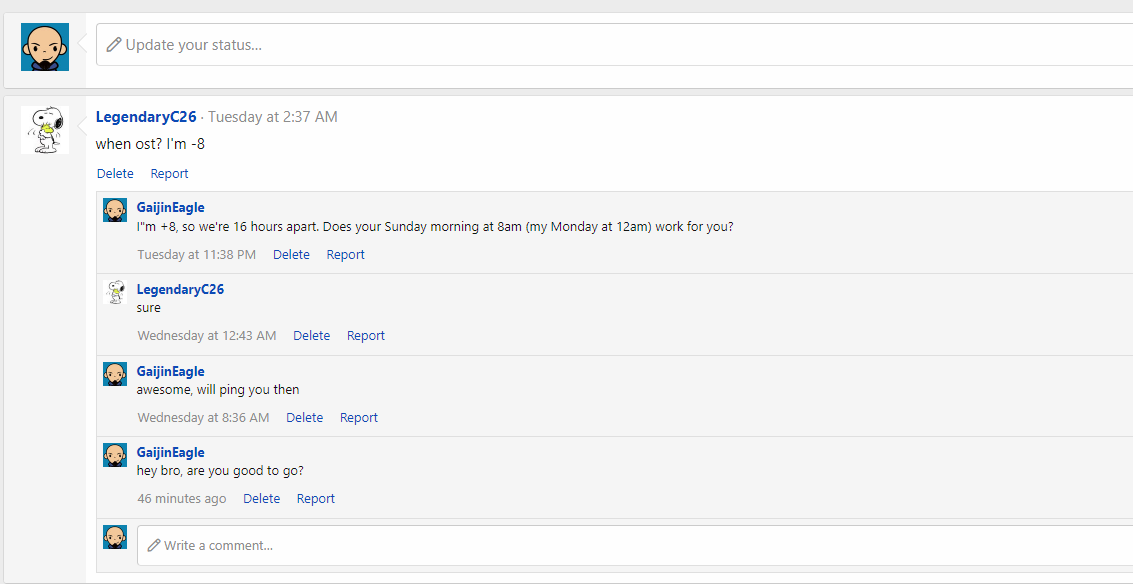Click the Tuesday at 2:37 AM timestamp
Viewport: 1133px width, 584px height.
point(272,117)
